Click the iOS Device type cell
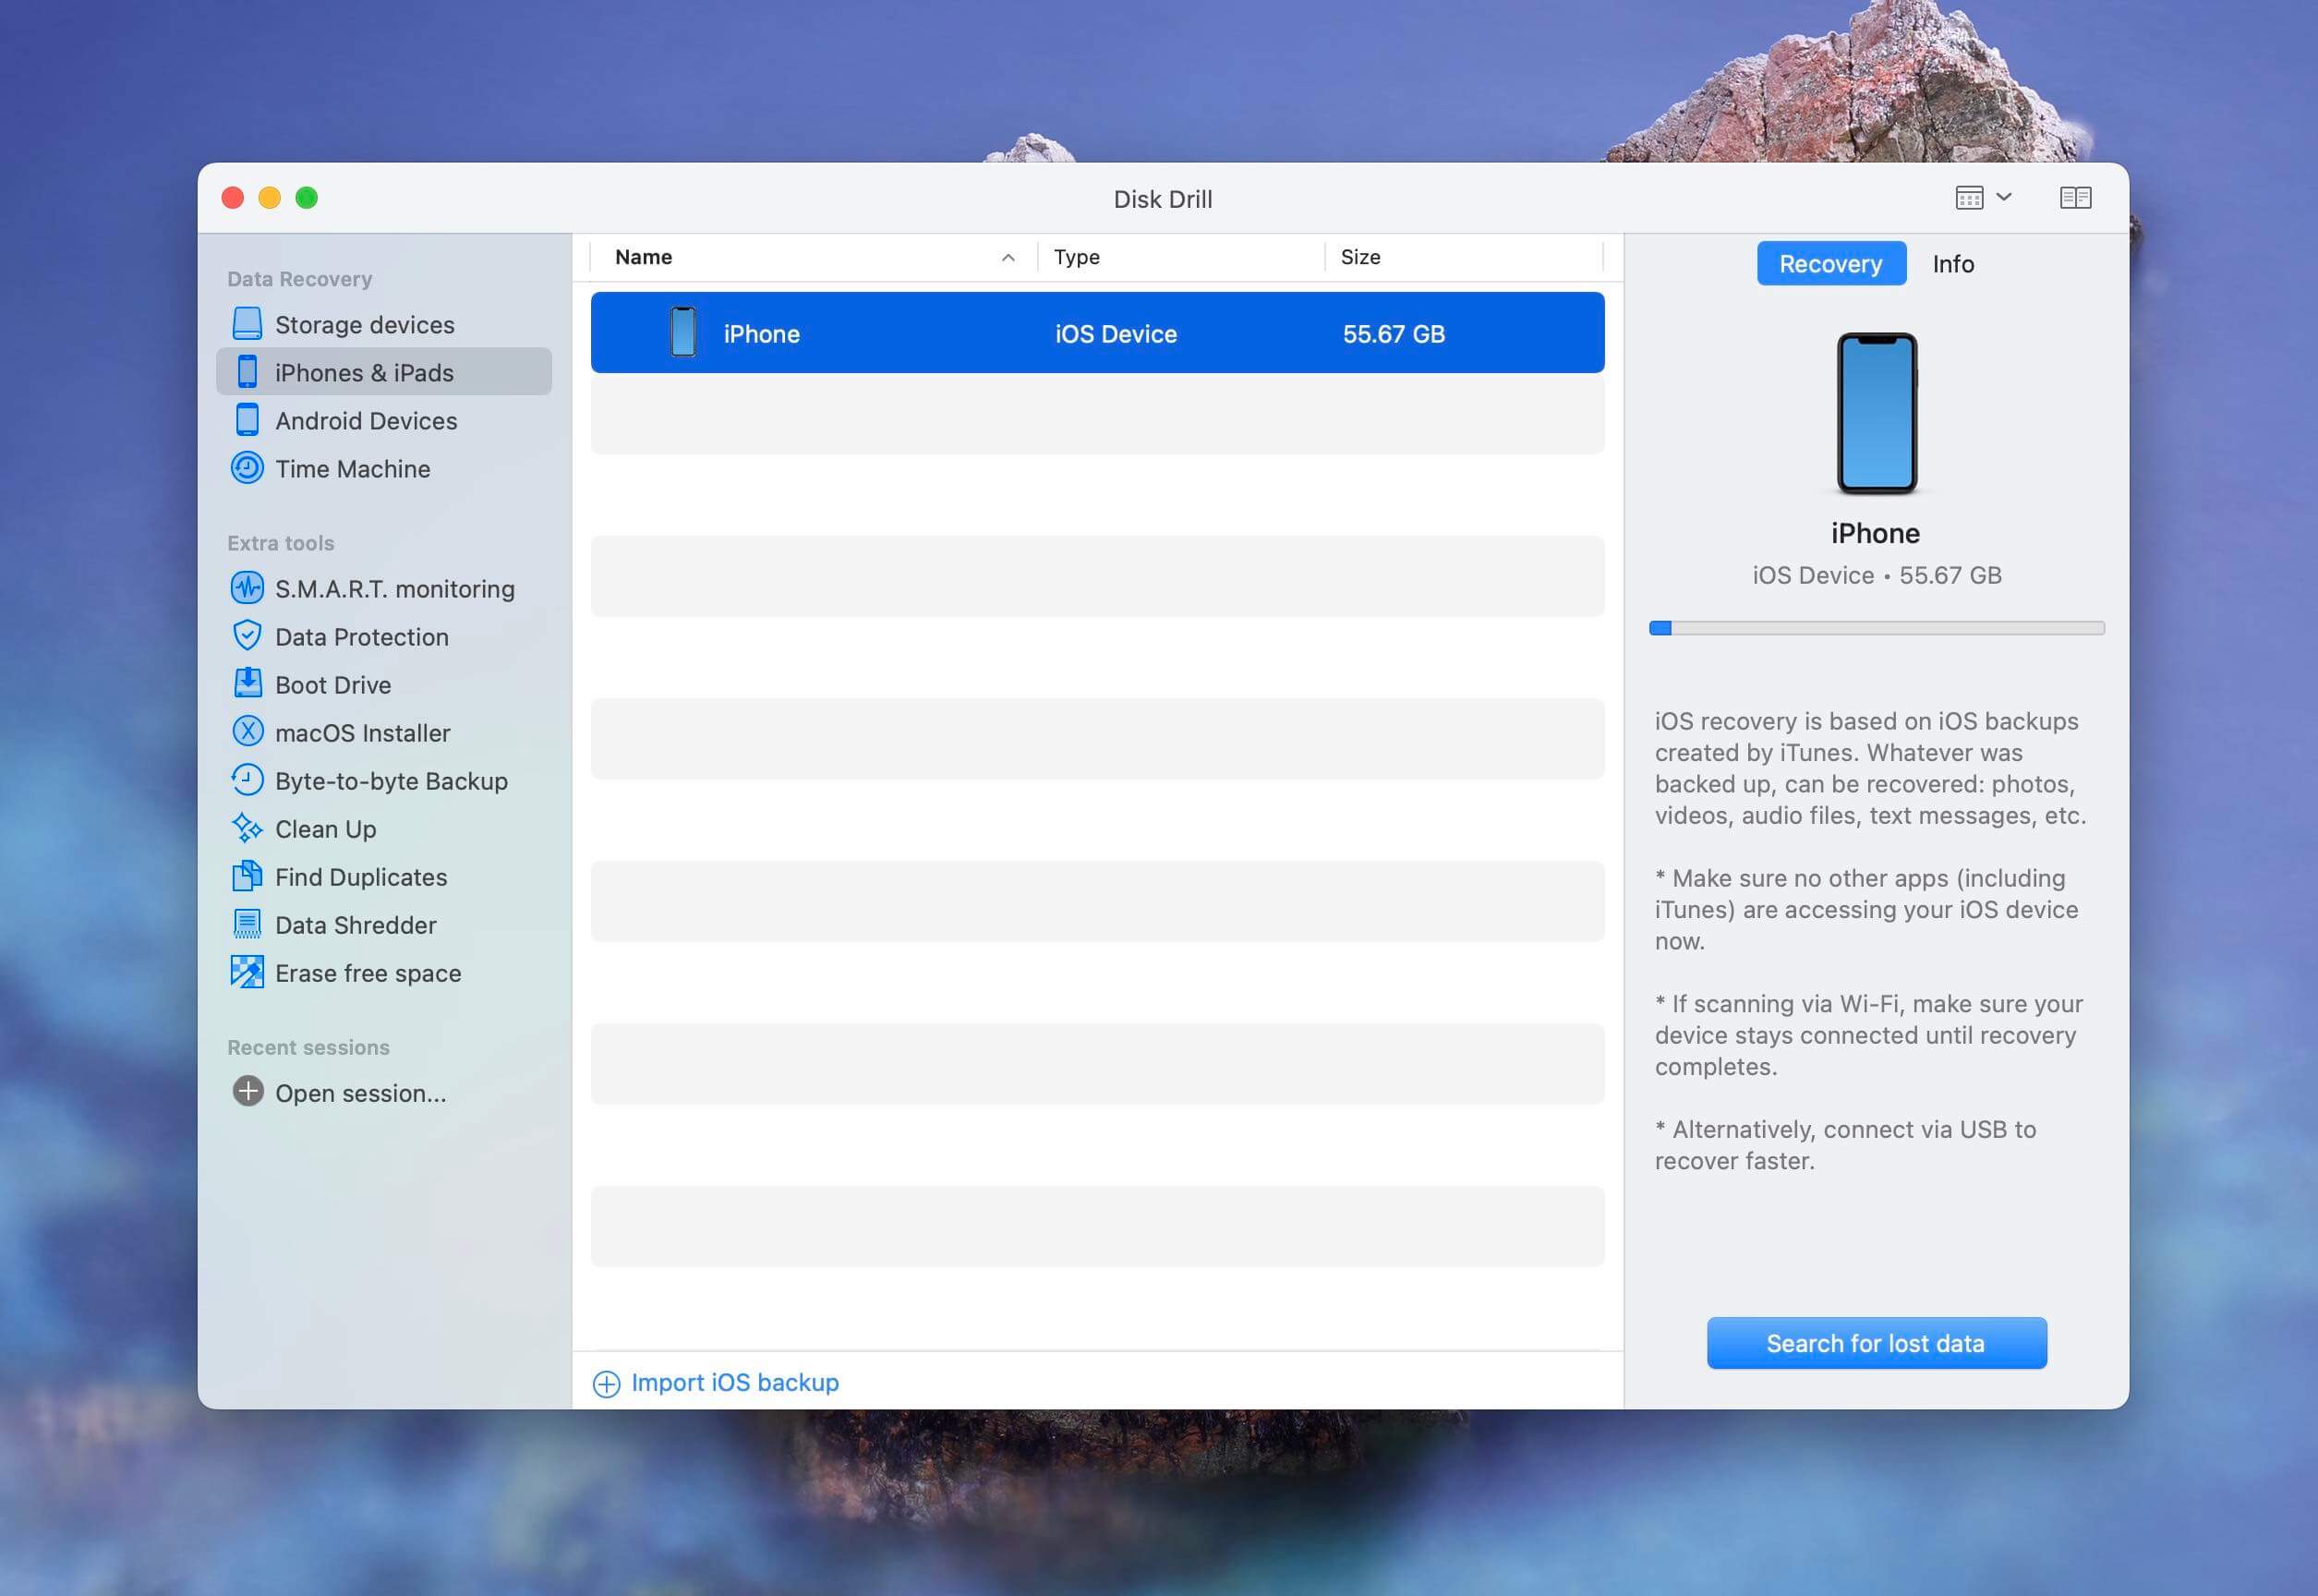Image resolution: width=2318 pixels, height=1596 pixels. click(x=1116, y=334)
